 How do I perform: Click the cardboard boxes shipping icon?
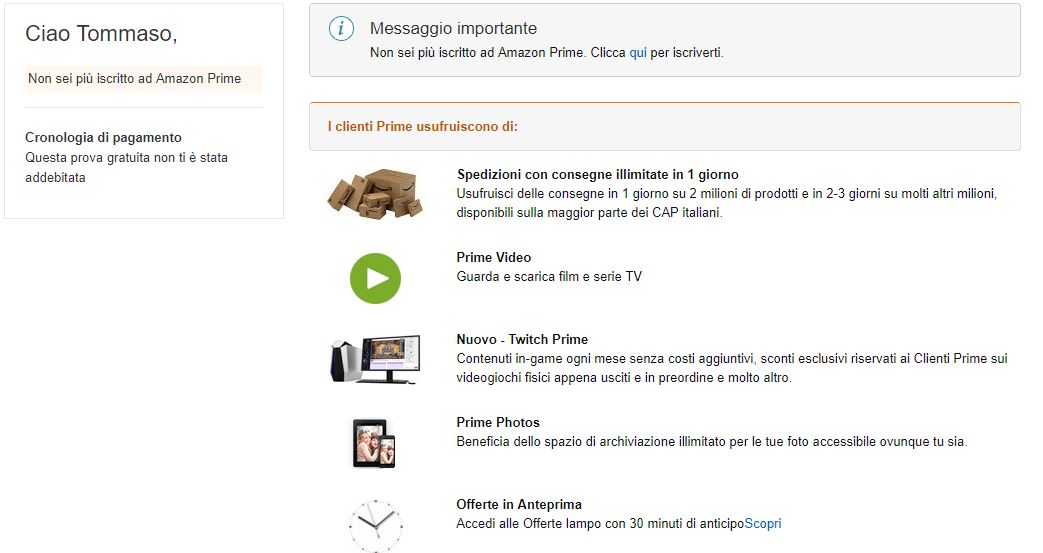point(375,193)
